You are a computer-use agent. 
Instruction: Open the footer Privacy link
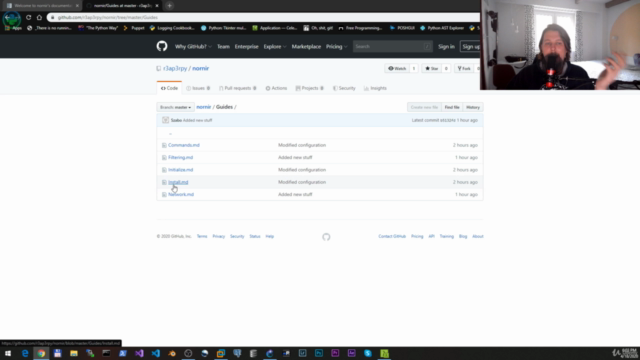tap(218, 236)
